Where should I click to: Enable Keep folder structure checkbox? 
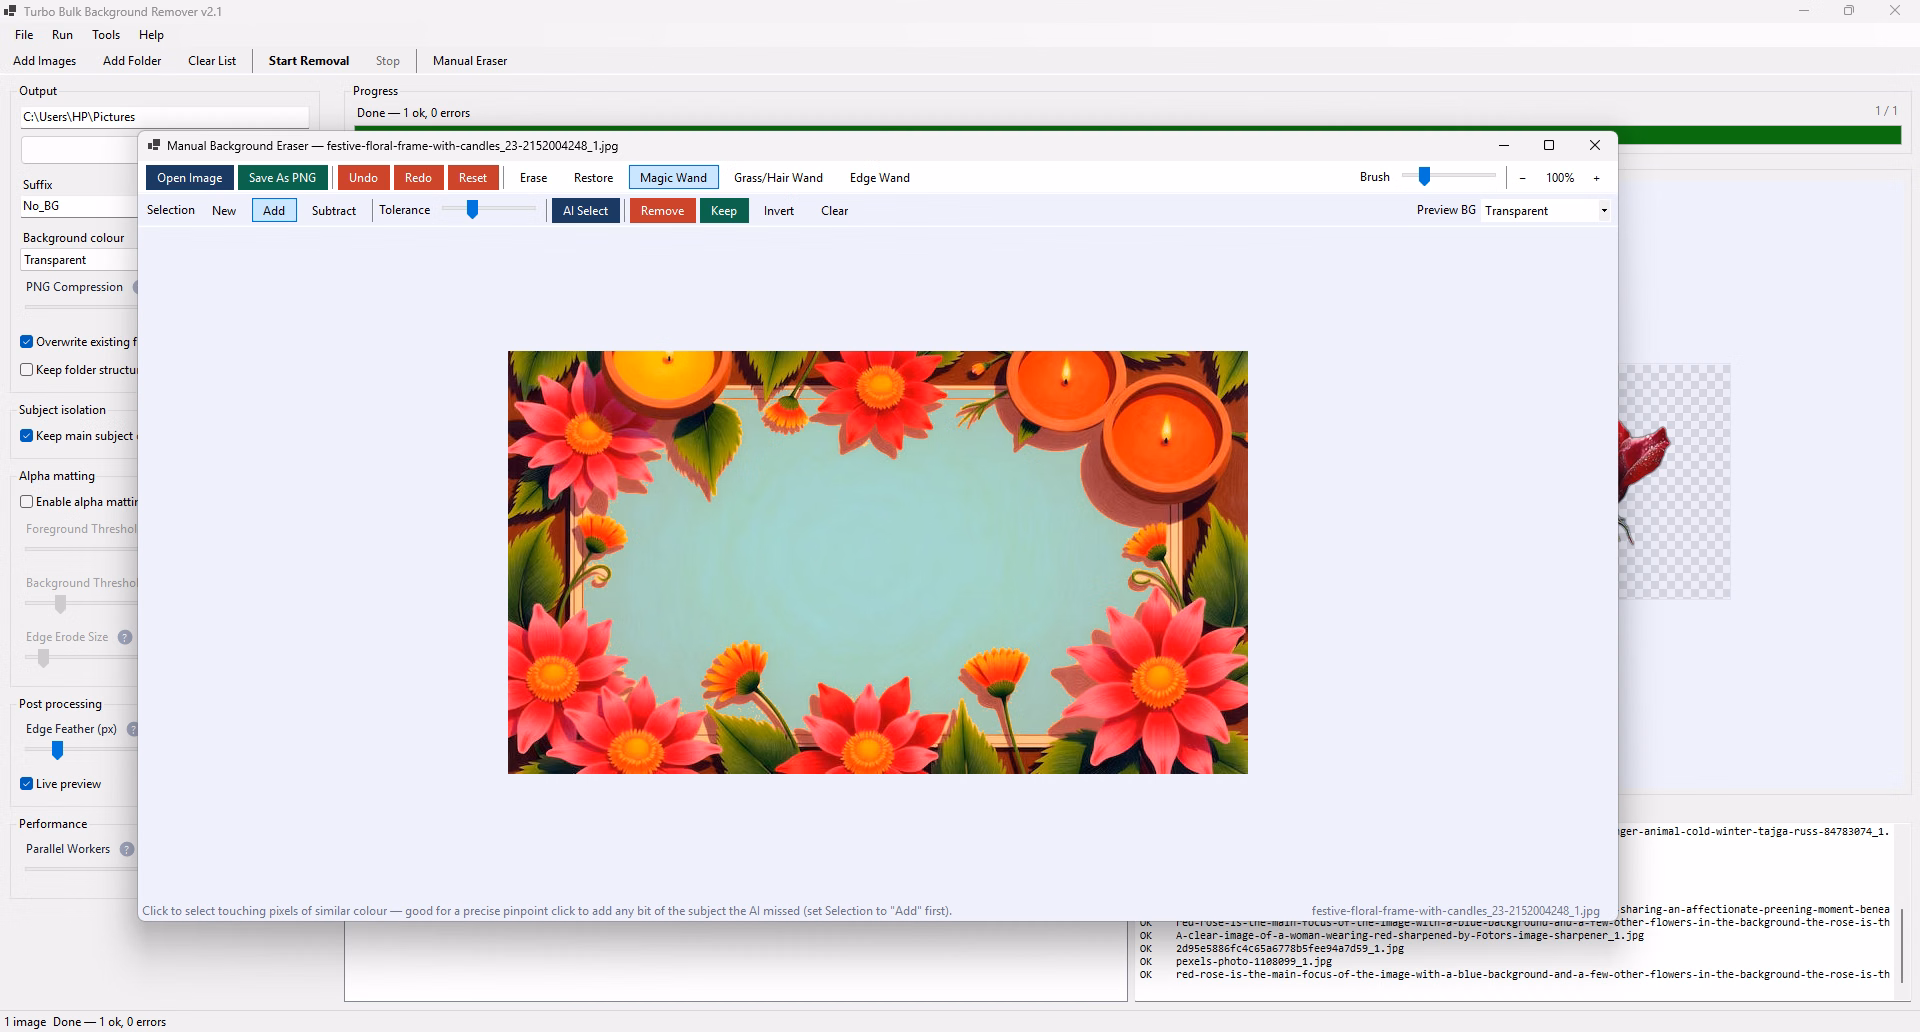[x=27, y=370]
